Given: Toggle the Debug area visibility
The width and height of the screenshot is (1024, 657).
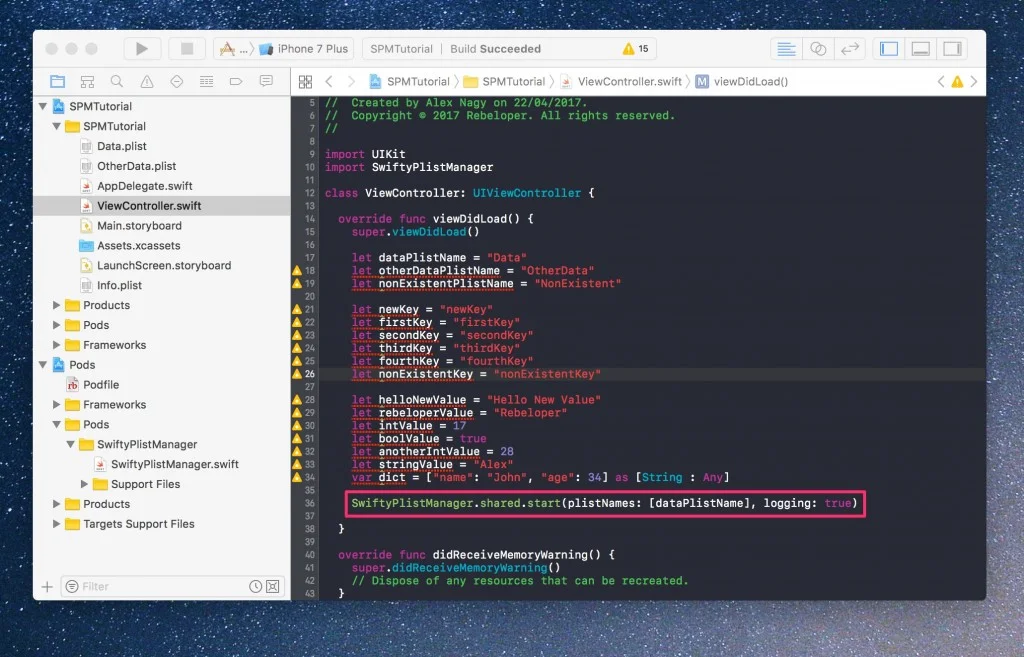Looking at the screenshot, I should click(921, 49).
